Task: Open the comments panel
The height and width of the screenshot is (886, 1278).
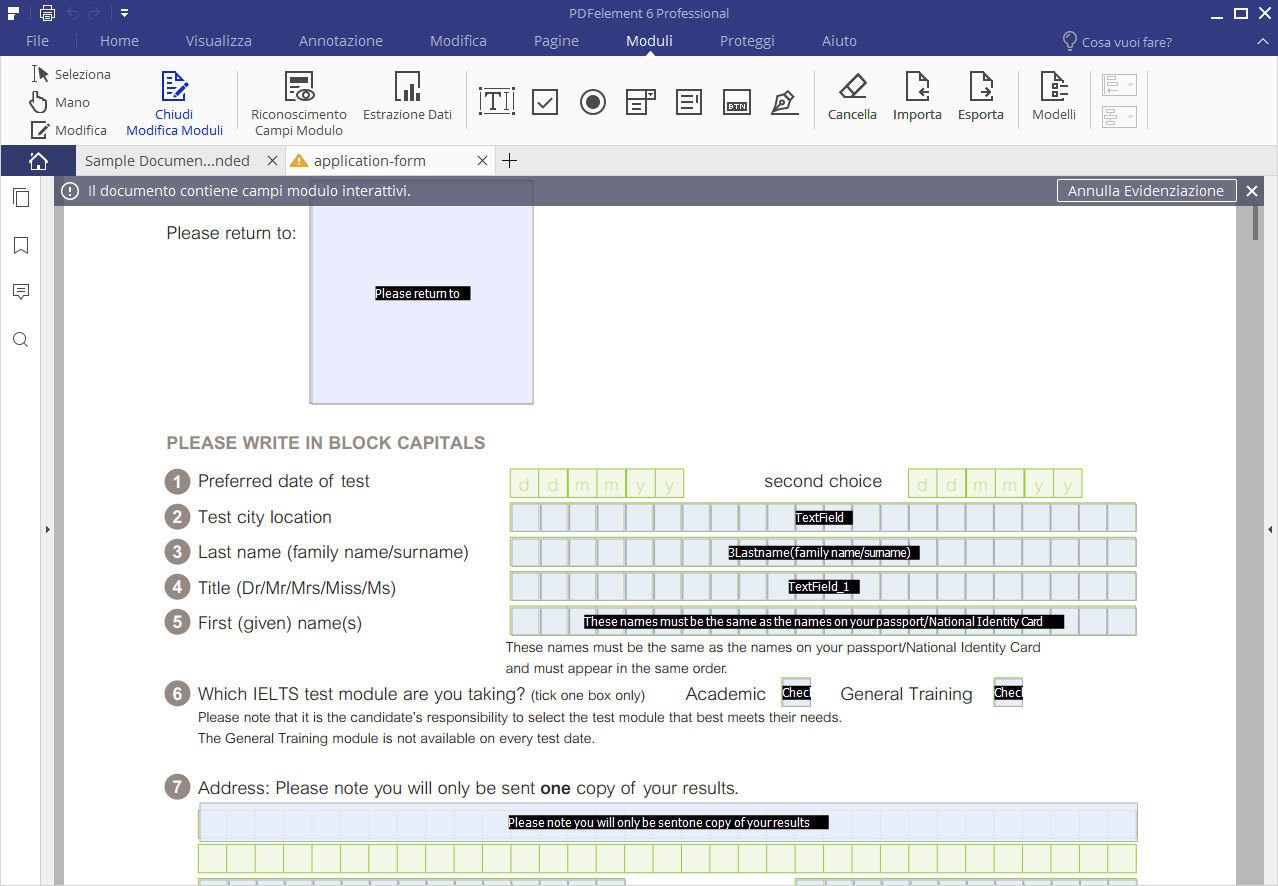Action: (20, 292)
